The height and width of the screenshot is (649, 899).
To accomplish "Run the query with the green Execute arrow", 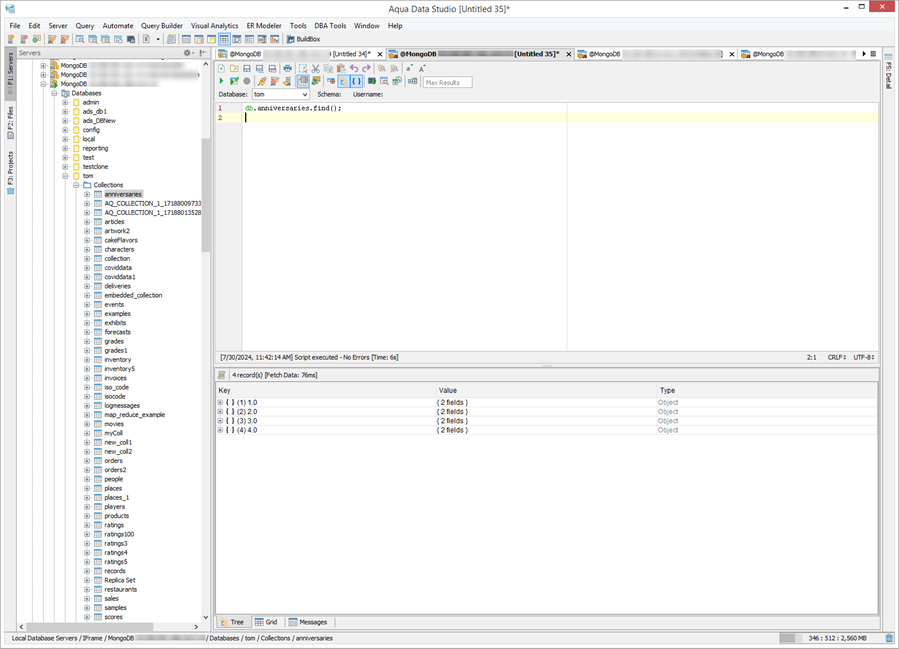I will tap(221, 81).
